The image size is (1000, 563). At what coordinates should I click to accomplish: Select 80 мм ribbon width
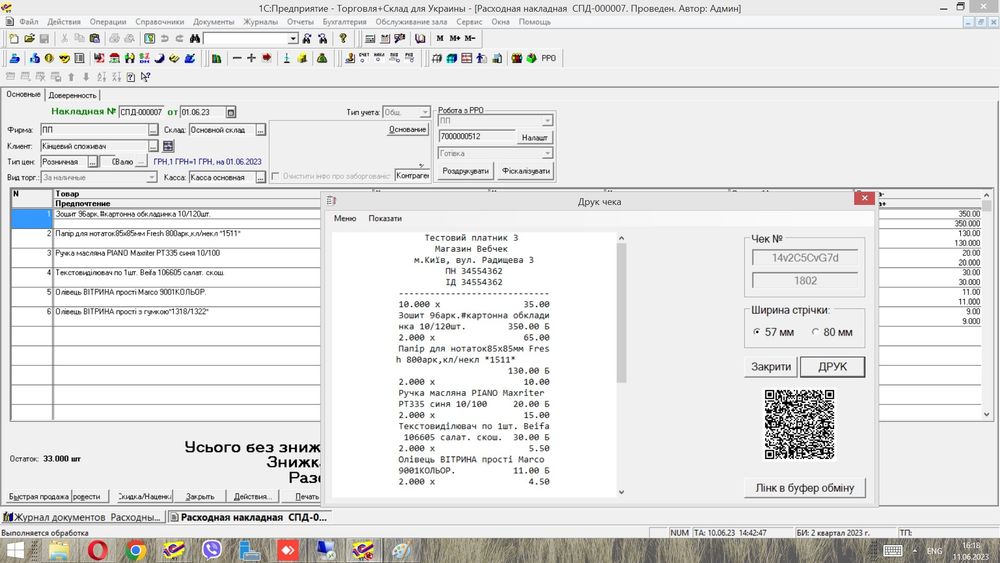pos(816,332)
